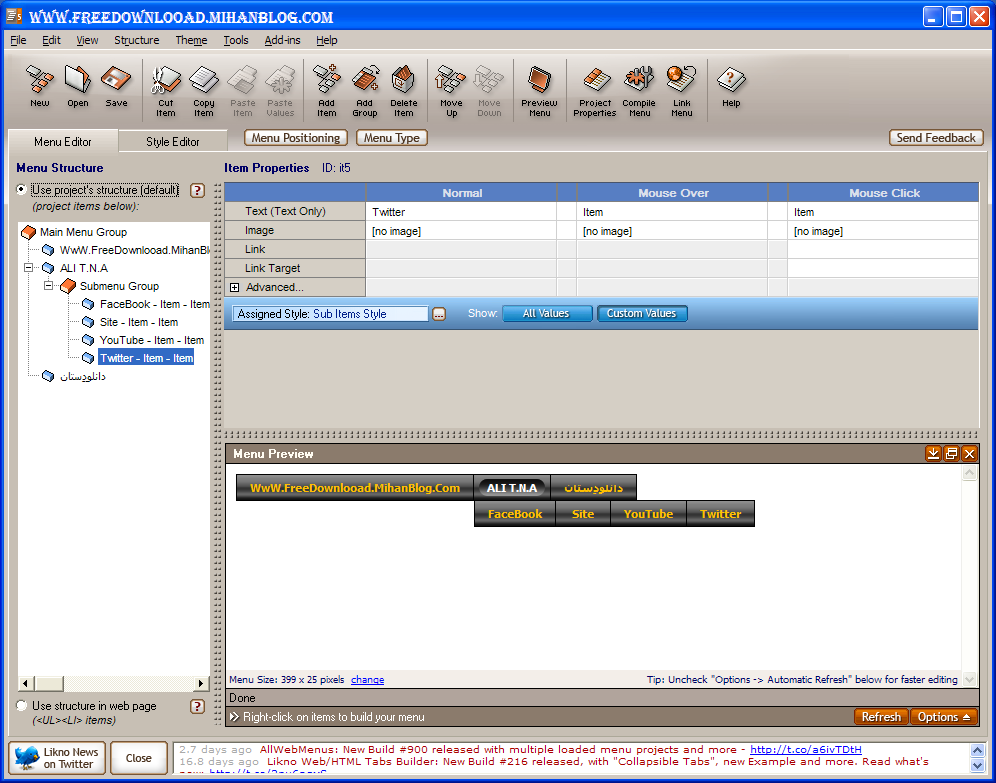Float the Menu Preview panel window icon
This screenshot has height=783, width=996.
[x=951, y=453]
